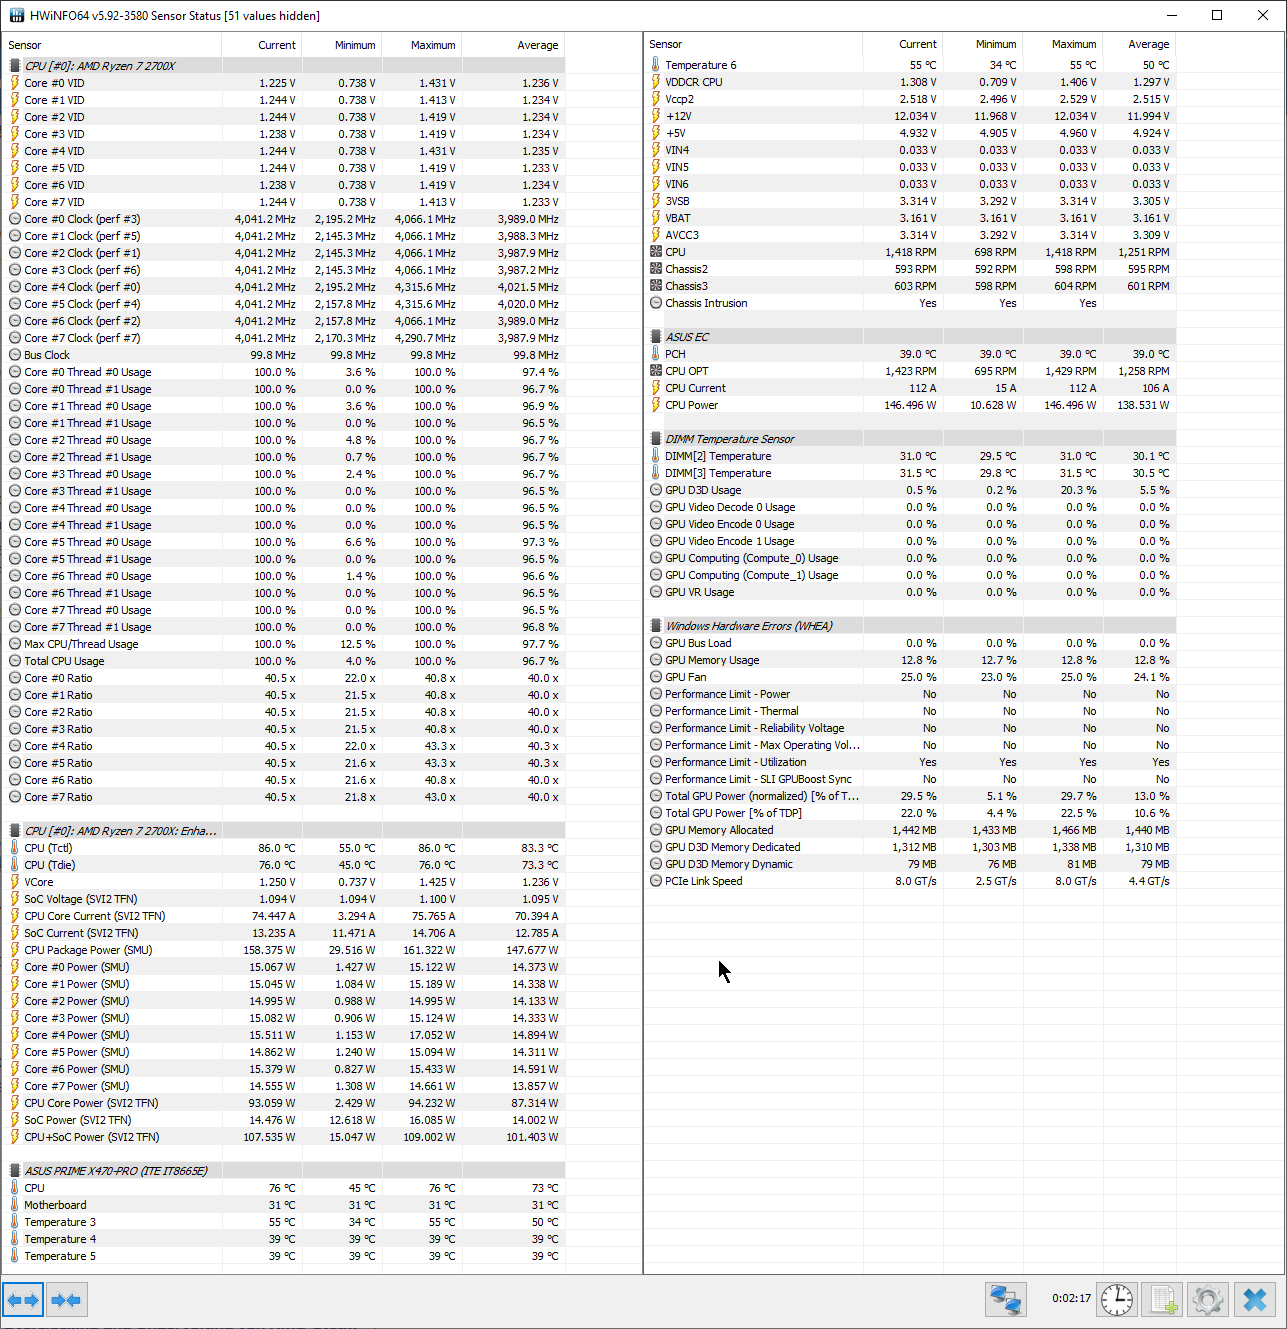The height and width of the screenshot is (1329, 1287).
Task: Click the left panel Average column header
Action: tap(513, 45)
